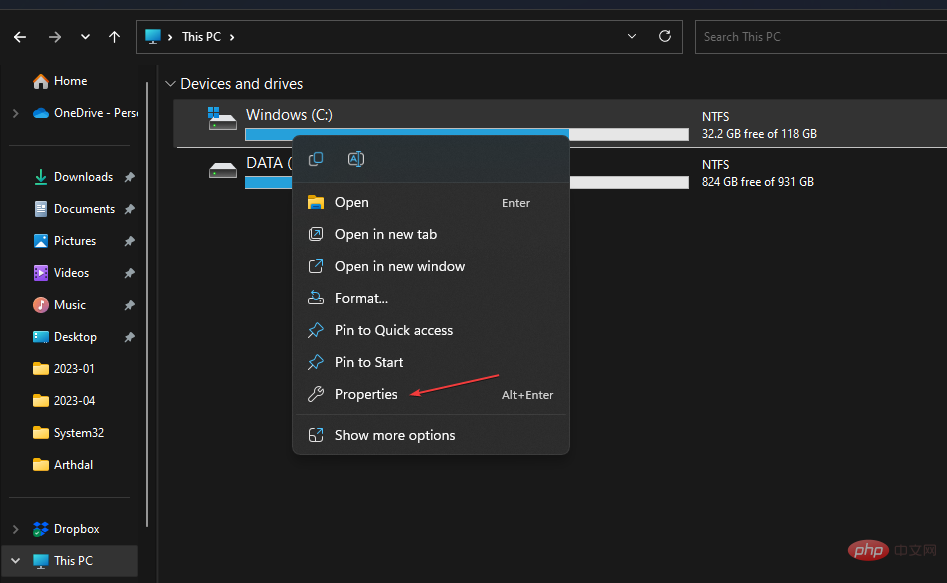Expand the recent locations chevron

tap(85, 36)
